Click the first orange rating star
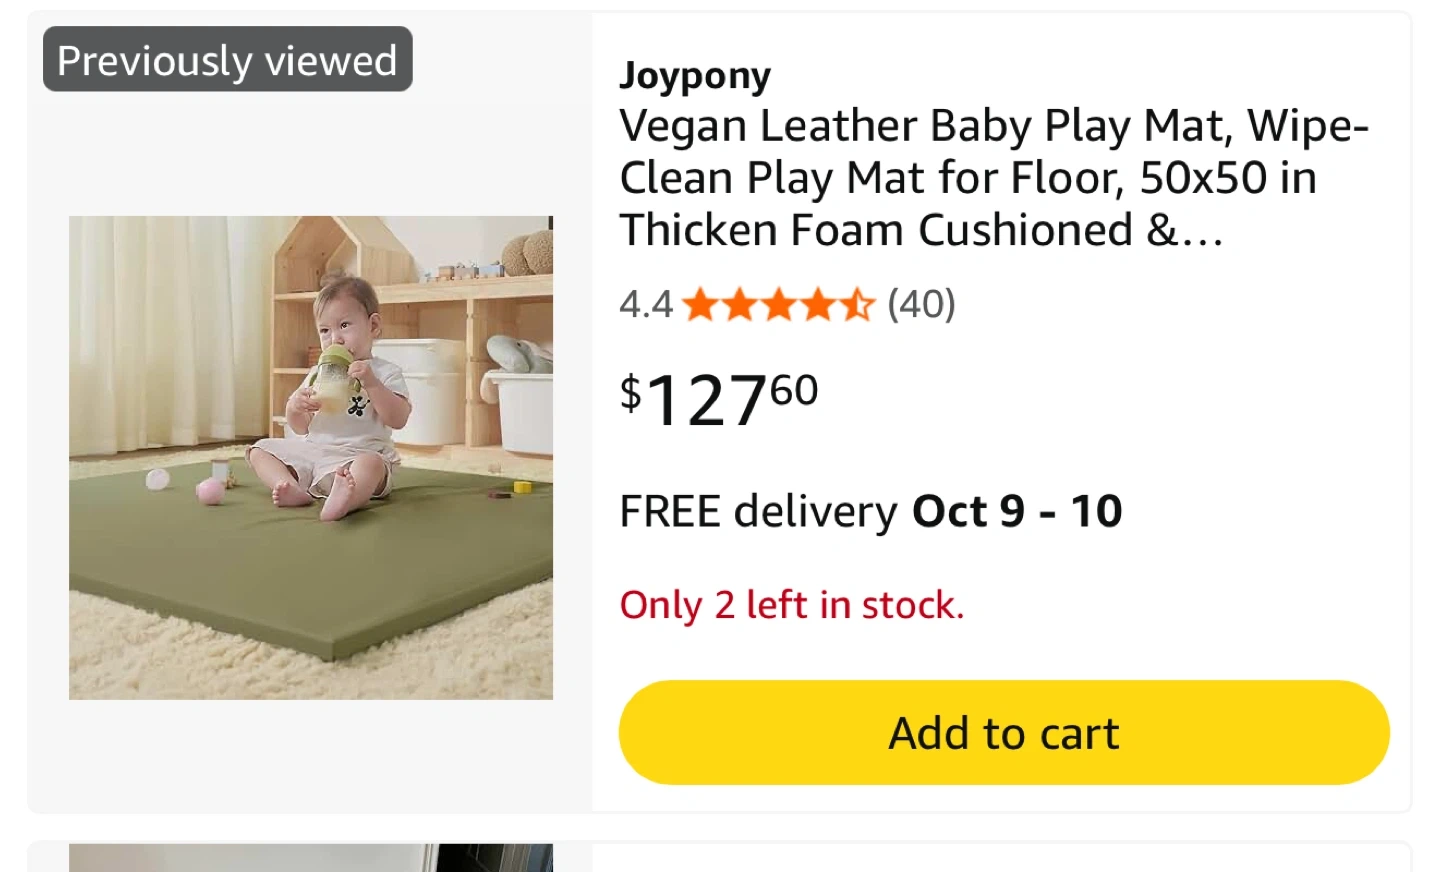This screenshot has height=872, width=1440. tap(701, 304)
